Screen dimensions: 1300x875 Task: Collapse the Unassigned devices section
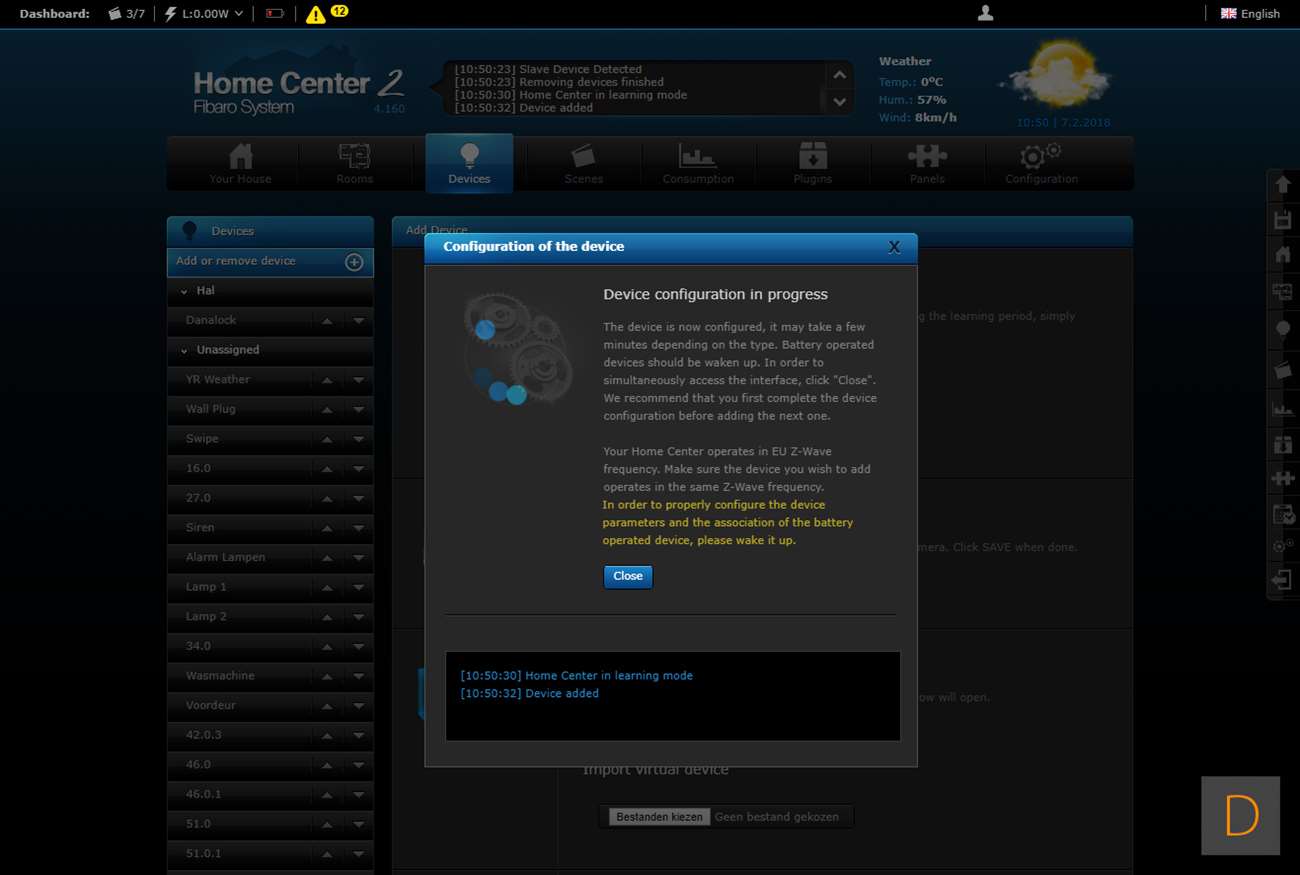(184, 351)
